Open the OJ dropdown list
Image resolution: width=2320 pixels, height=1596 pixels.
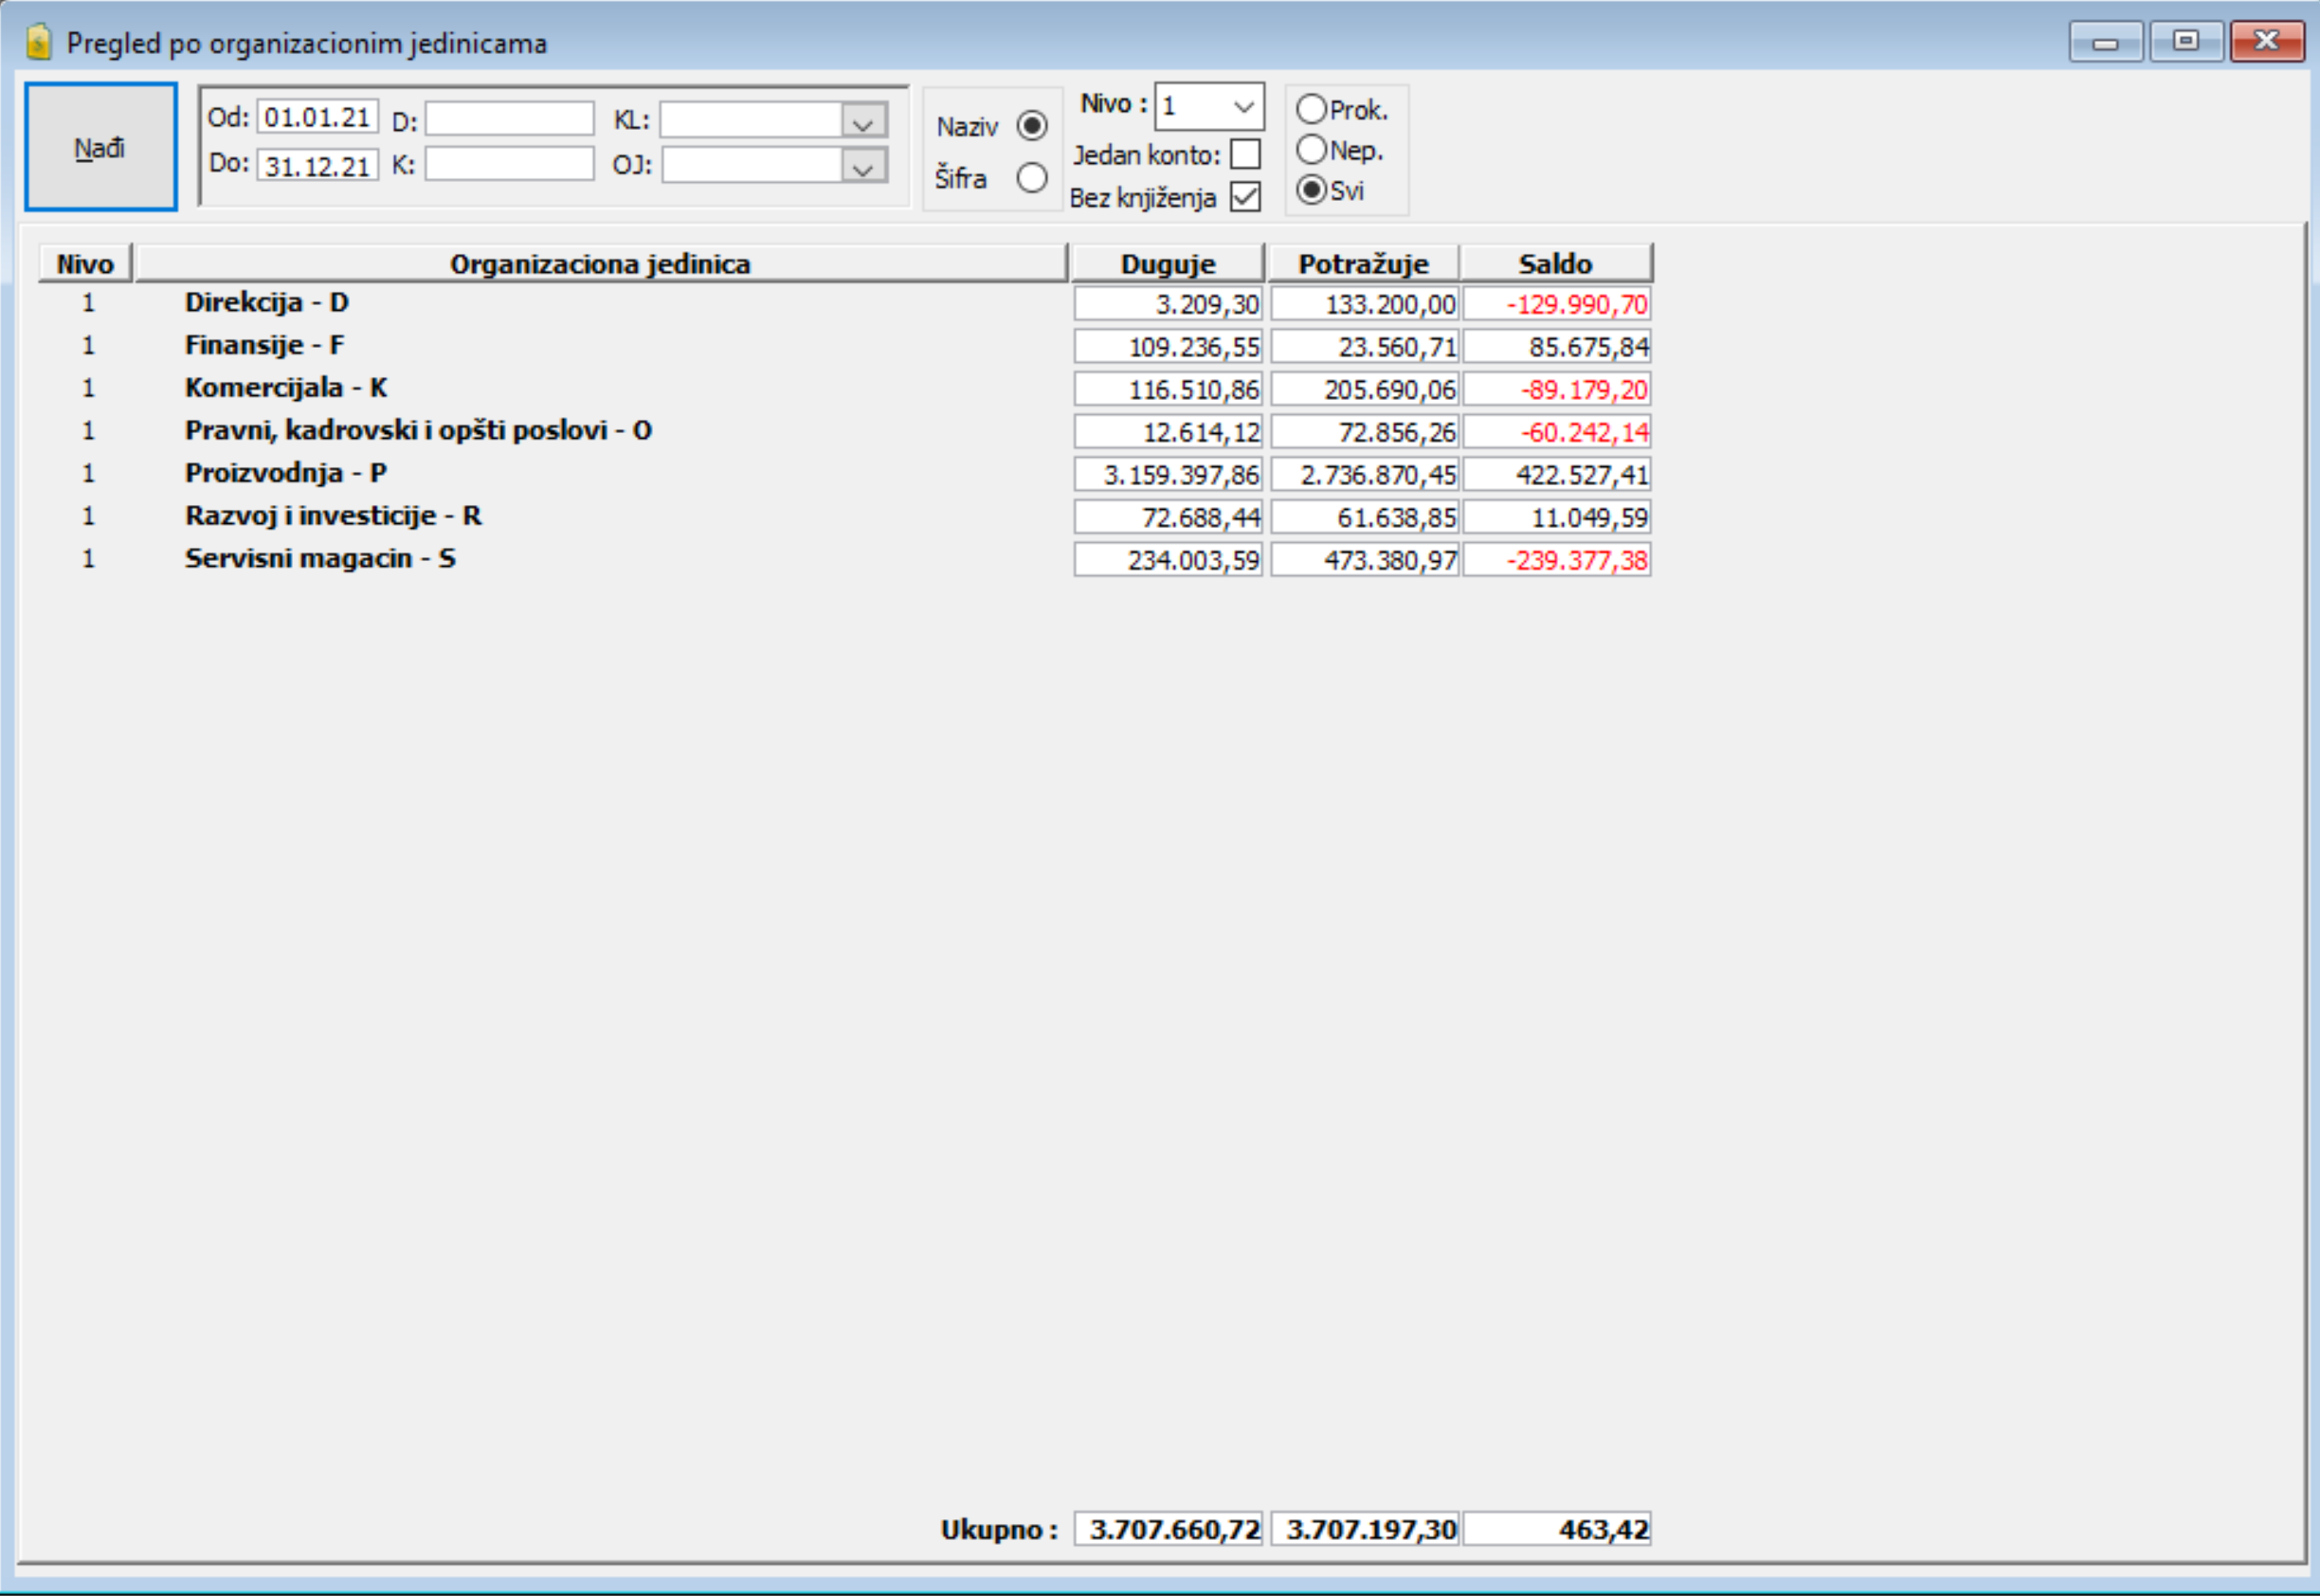[x=864, y=166]
